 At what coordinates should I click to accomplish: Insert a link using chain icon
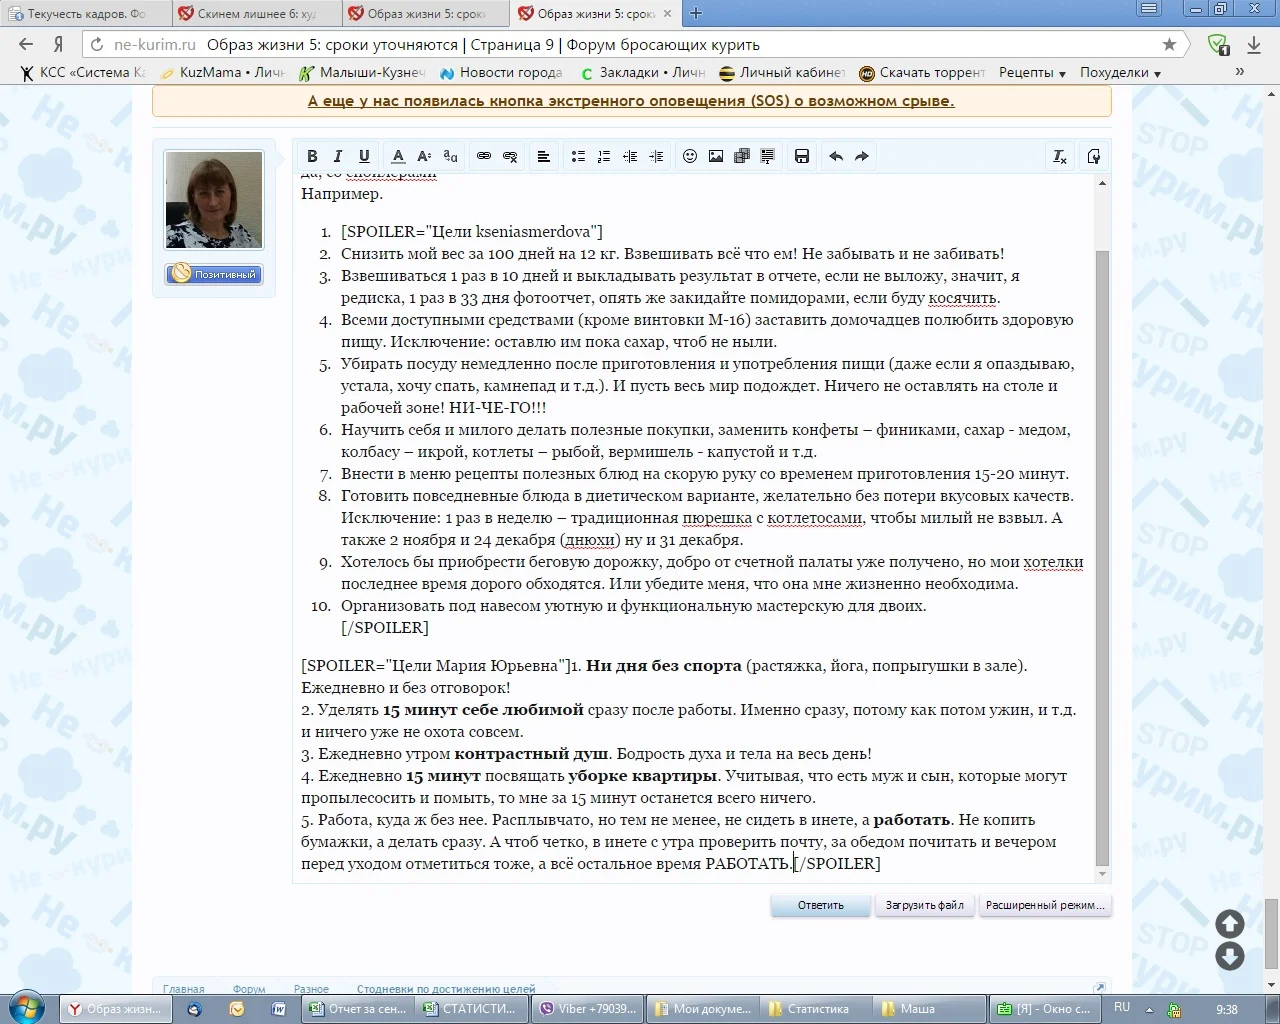tap(484, 156)
